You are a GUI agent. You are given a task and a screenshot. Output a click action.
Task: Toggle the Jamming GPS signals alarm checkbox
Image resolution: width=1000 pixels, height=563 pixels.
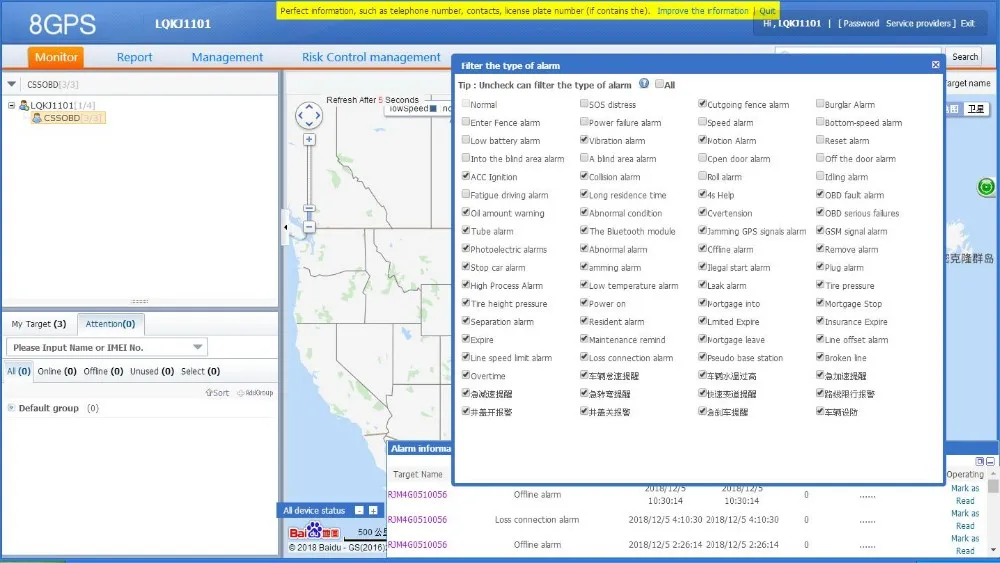point(702,230)
